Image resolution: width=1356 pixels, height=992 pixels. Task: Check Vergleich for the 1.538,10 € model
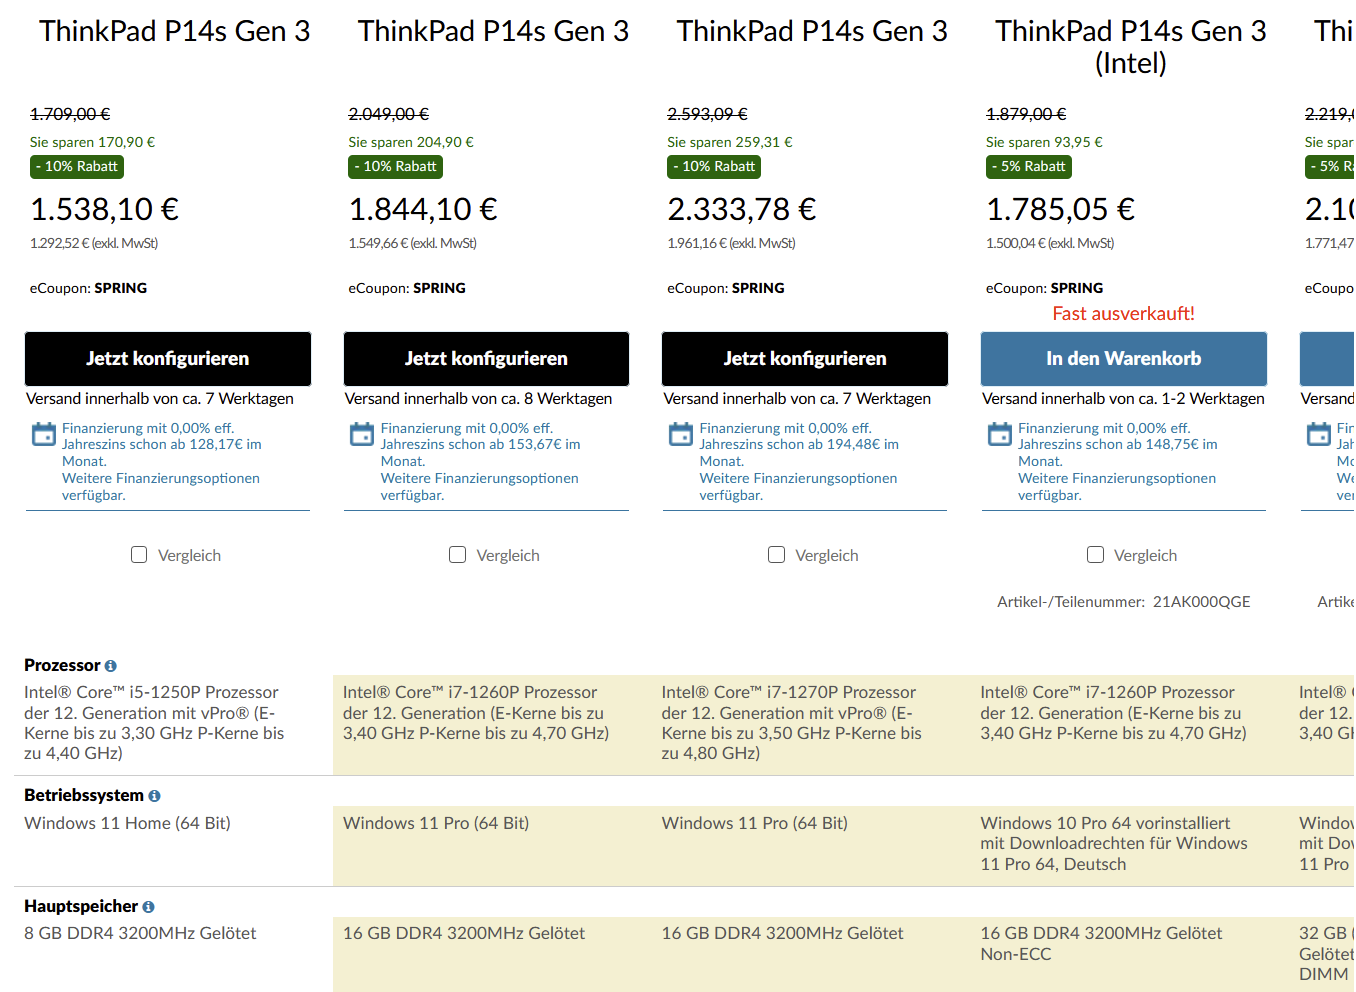(139, 554)
